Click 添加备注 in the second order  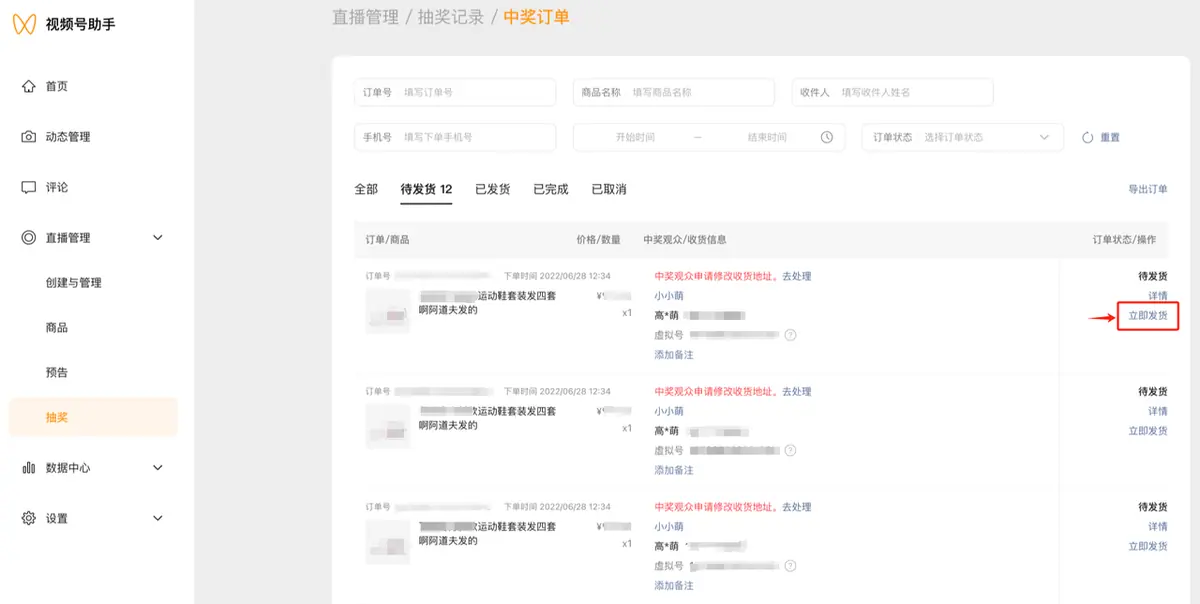click(673, 470)
